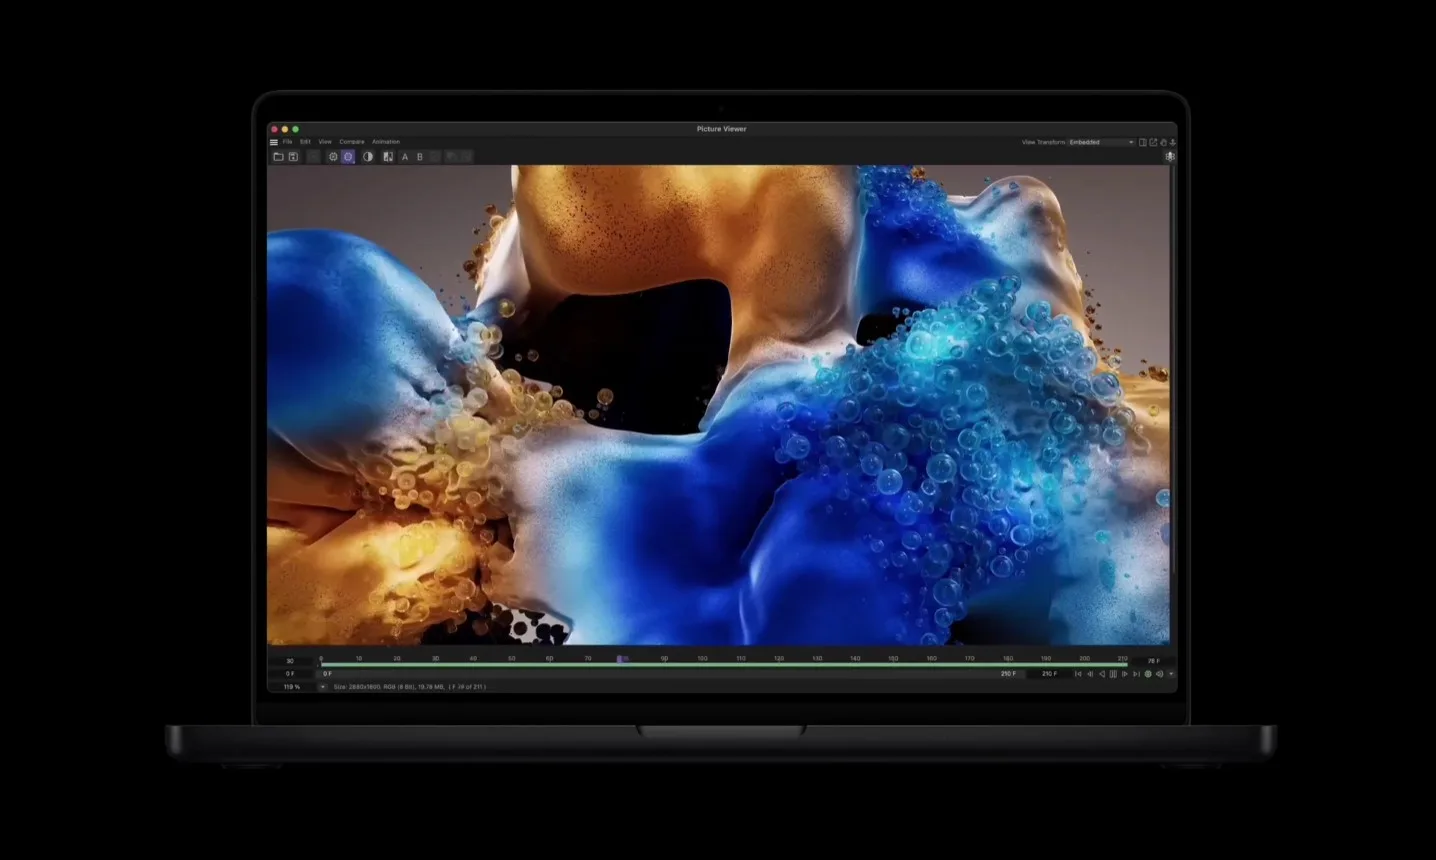Open an image file from disk
The height and width of the screenshot is (860, 1436).
click(x=279, y=156)
